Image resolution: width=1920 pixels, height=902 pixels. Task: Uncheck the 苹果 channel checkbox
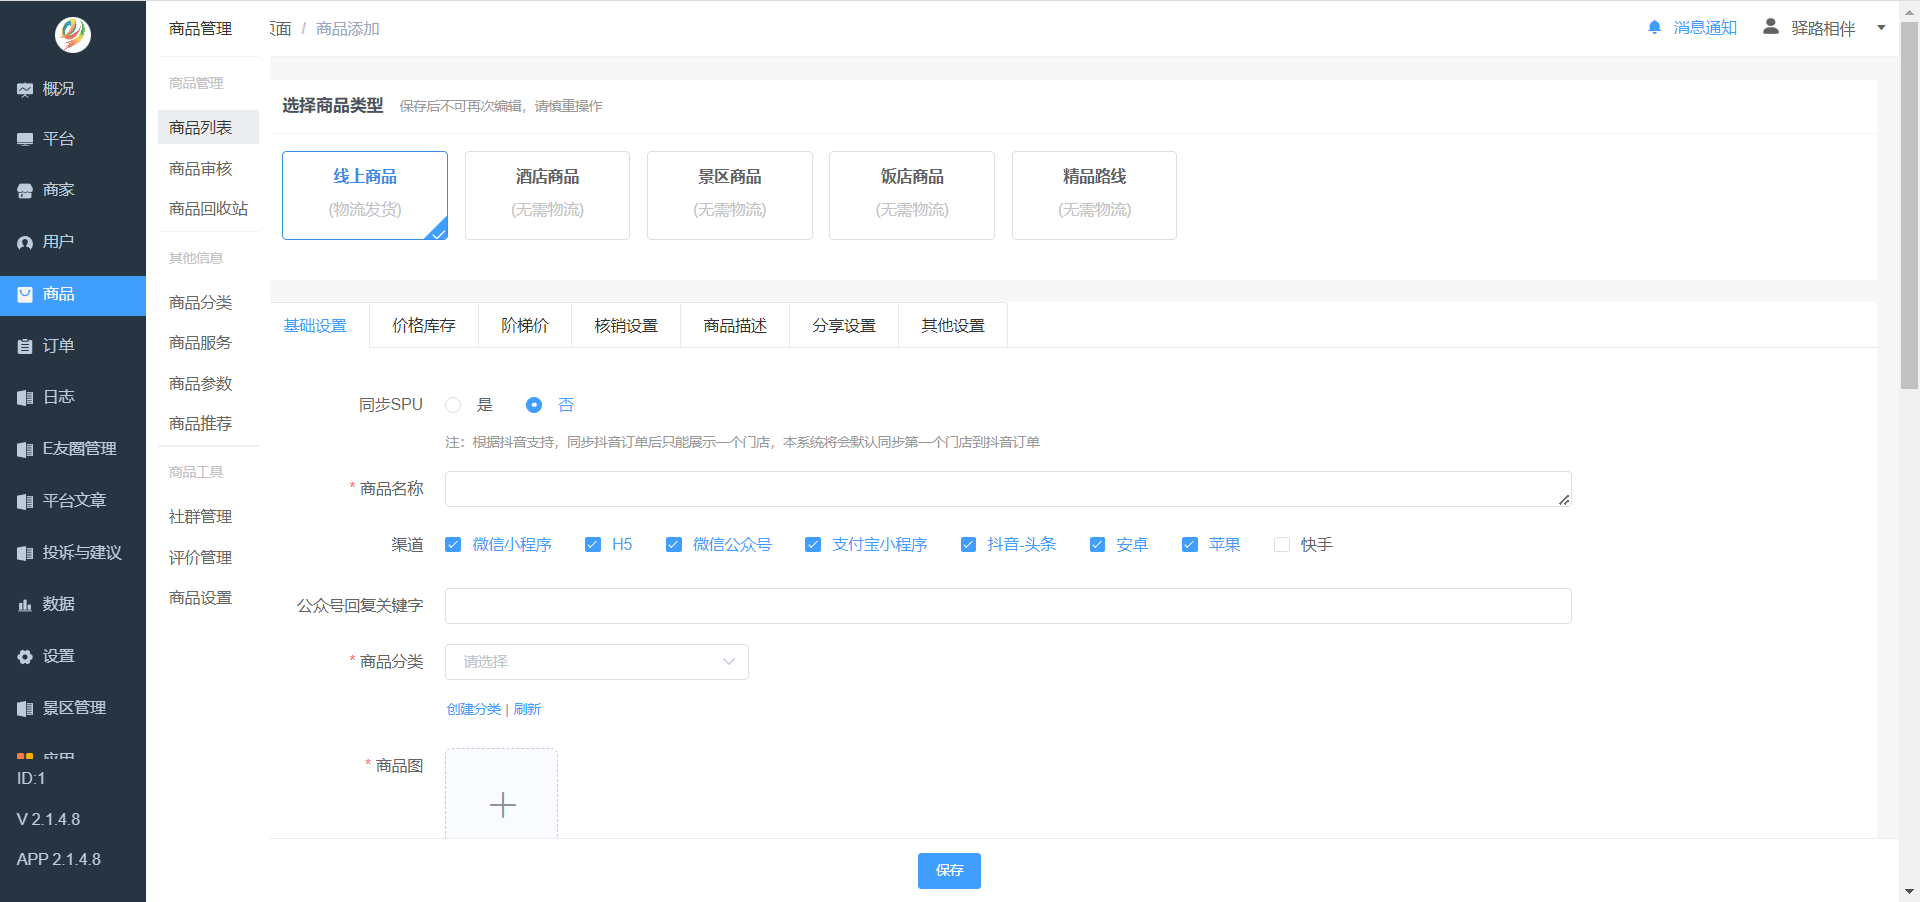1190,545
